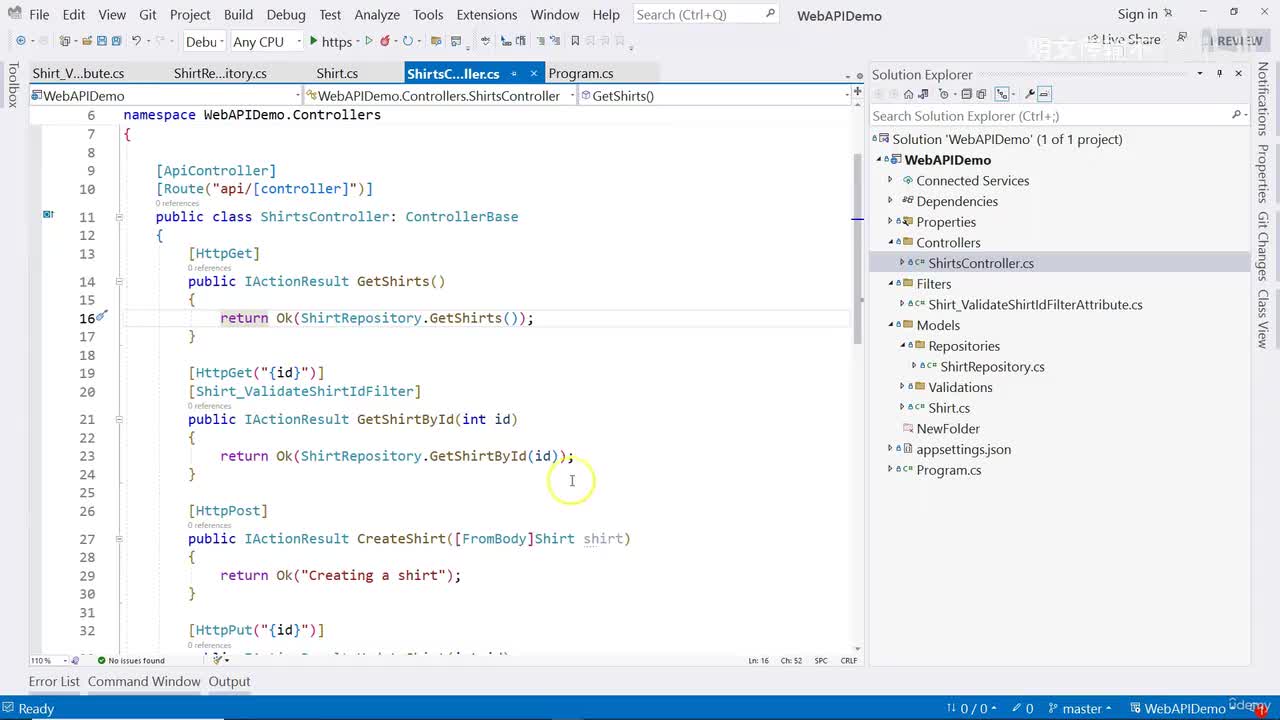Open the Extensions menu
Image resolution: width=1280 pixels, height=720 pixels.
[x=487, y=14]
